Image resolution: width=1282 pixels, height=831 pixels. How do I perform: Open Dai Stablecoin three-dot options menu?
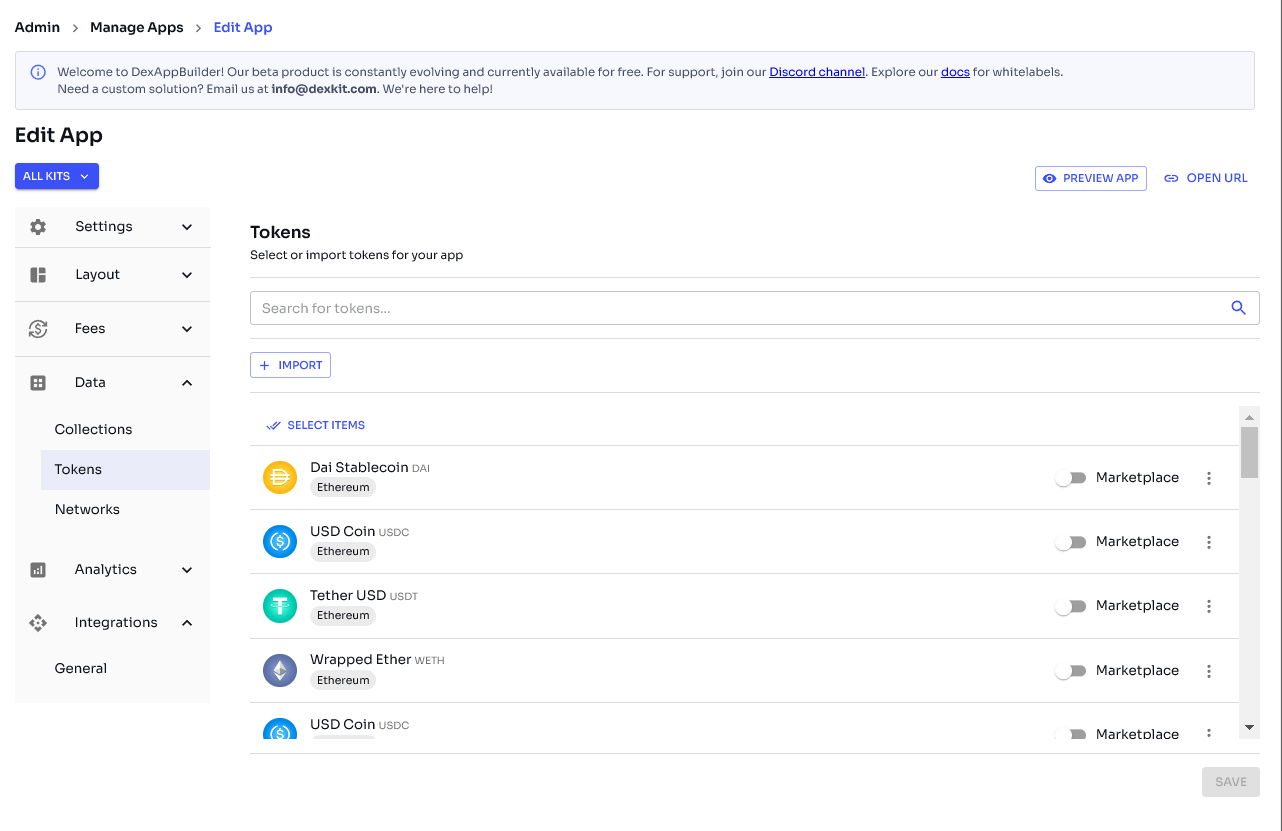(1209, 478)
